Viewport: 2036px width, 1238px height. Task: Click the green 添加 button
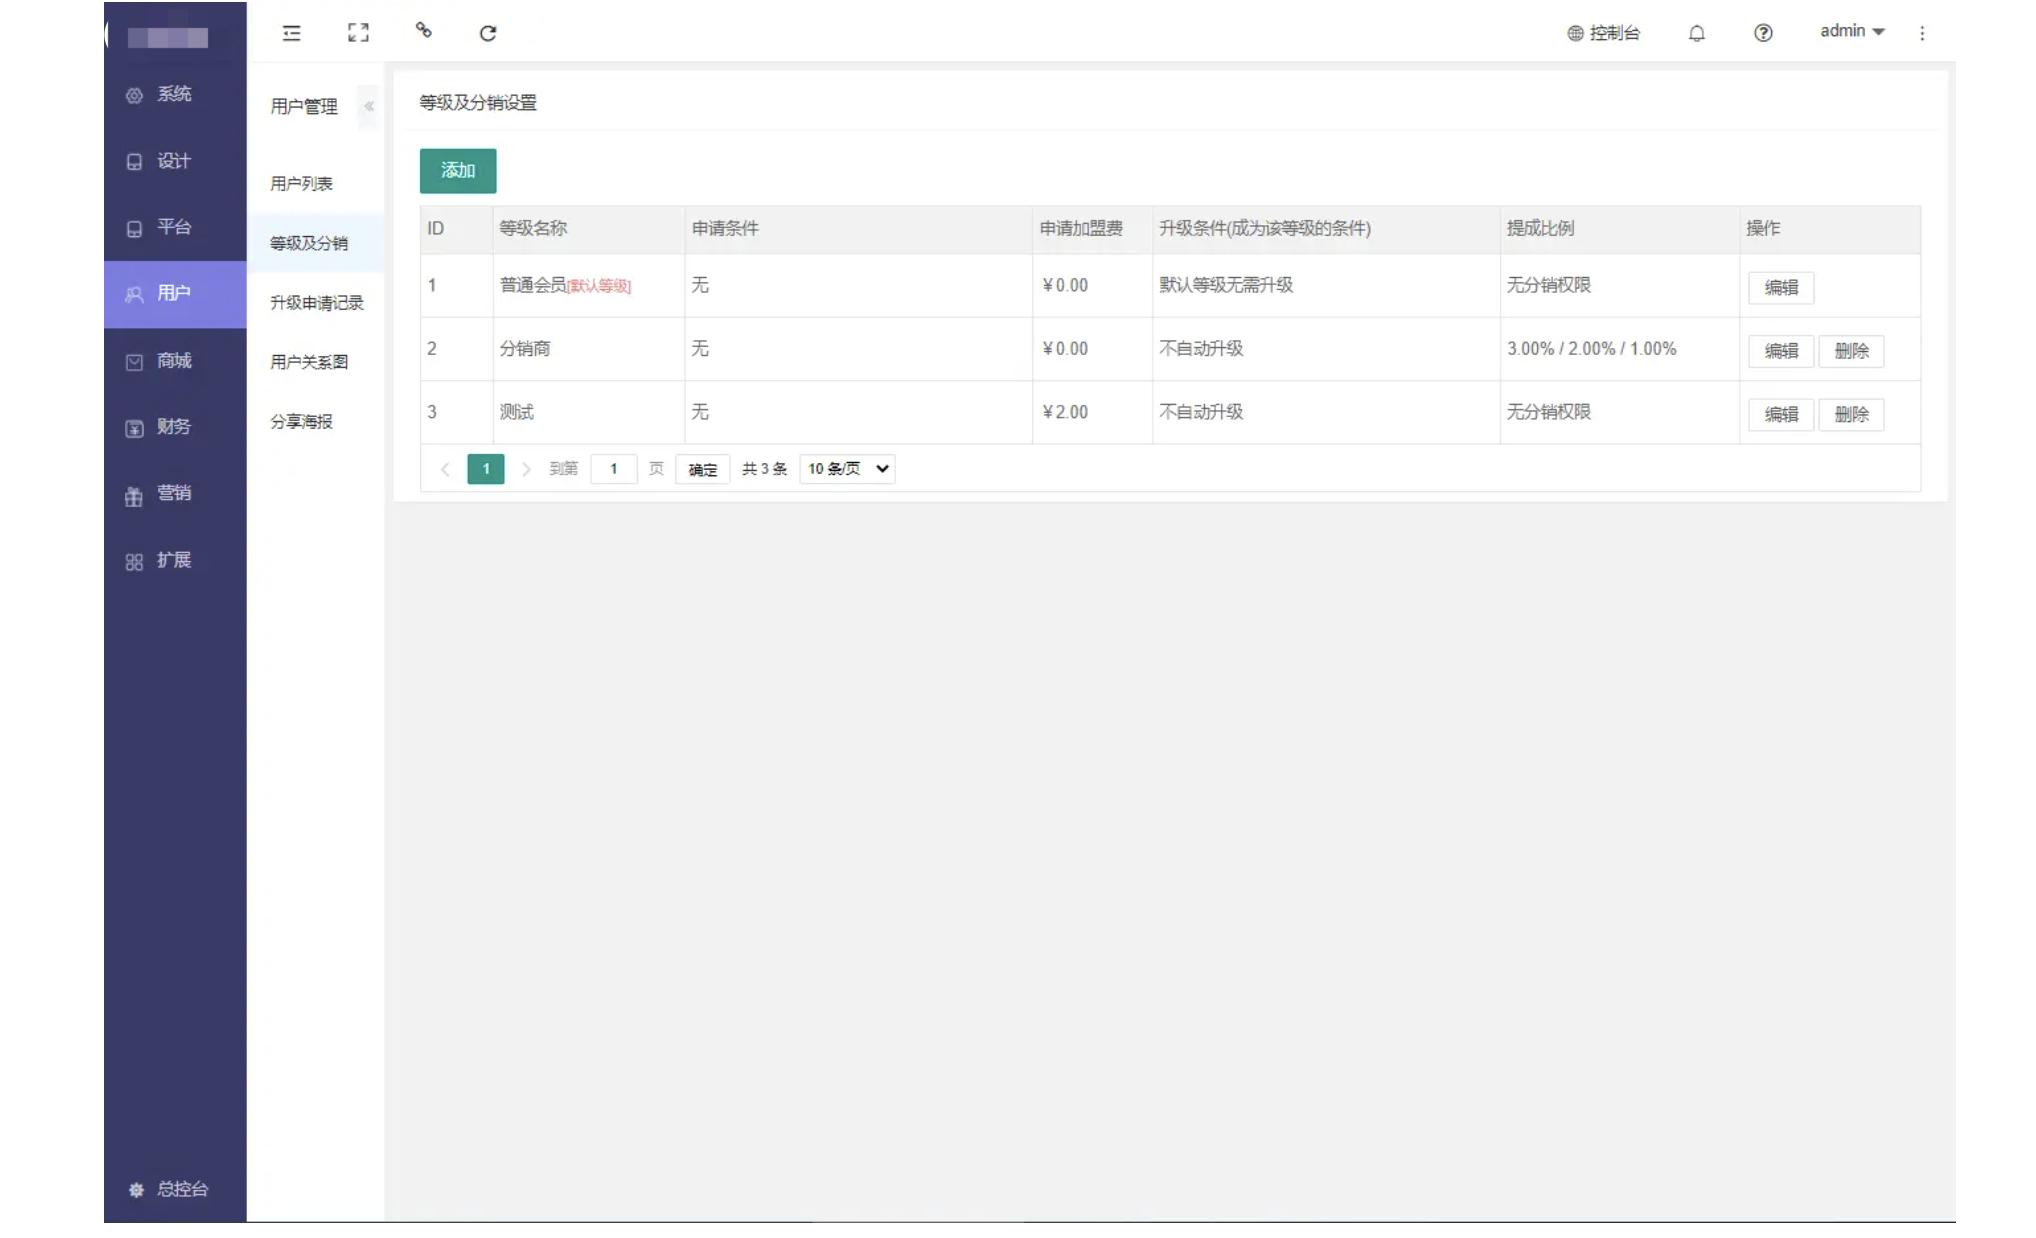(x=458, y=171)
